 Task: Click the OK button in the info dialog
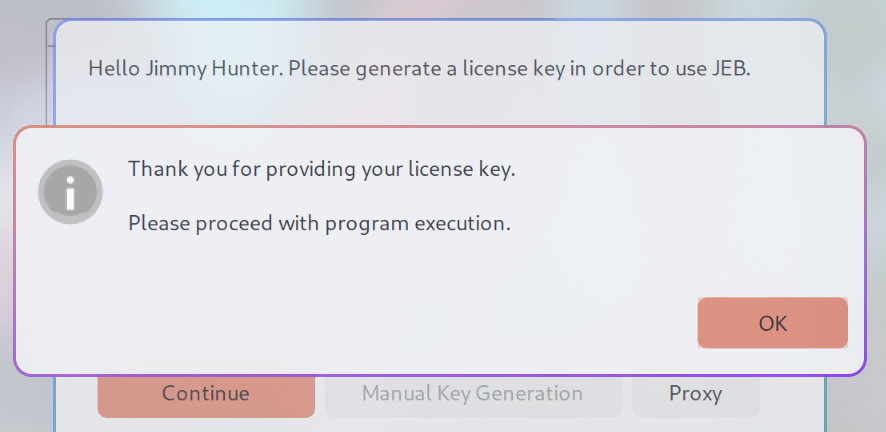772,323
